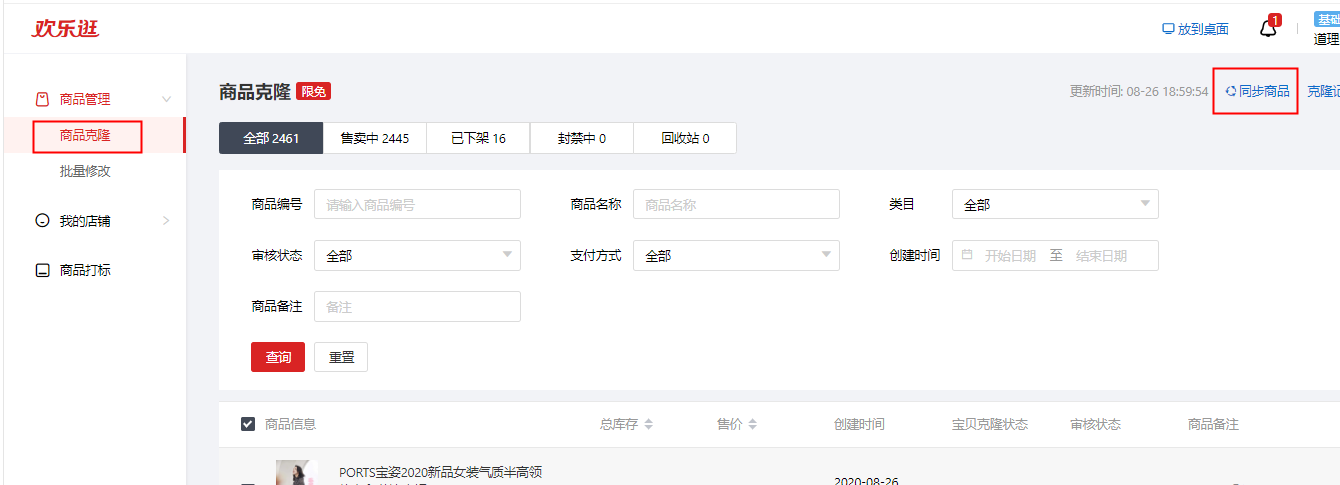Click into the 商品编号 input field
Image resolution: width=1340 pixels, height=485 pixels.
(417, 204)
